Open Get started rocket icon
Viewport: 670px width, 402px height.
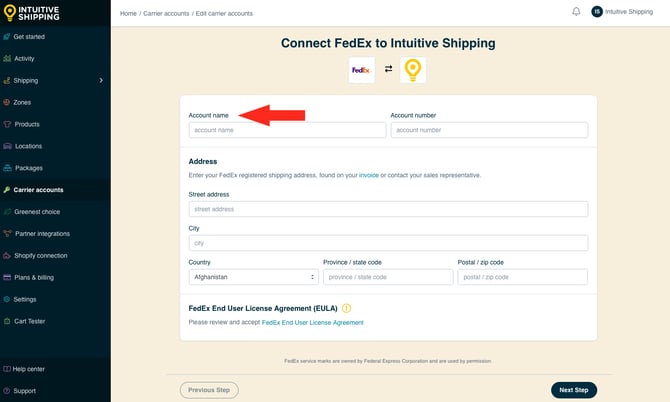click(x=6, y=37)
